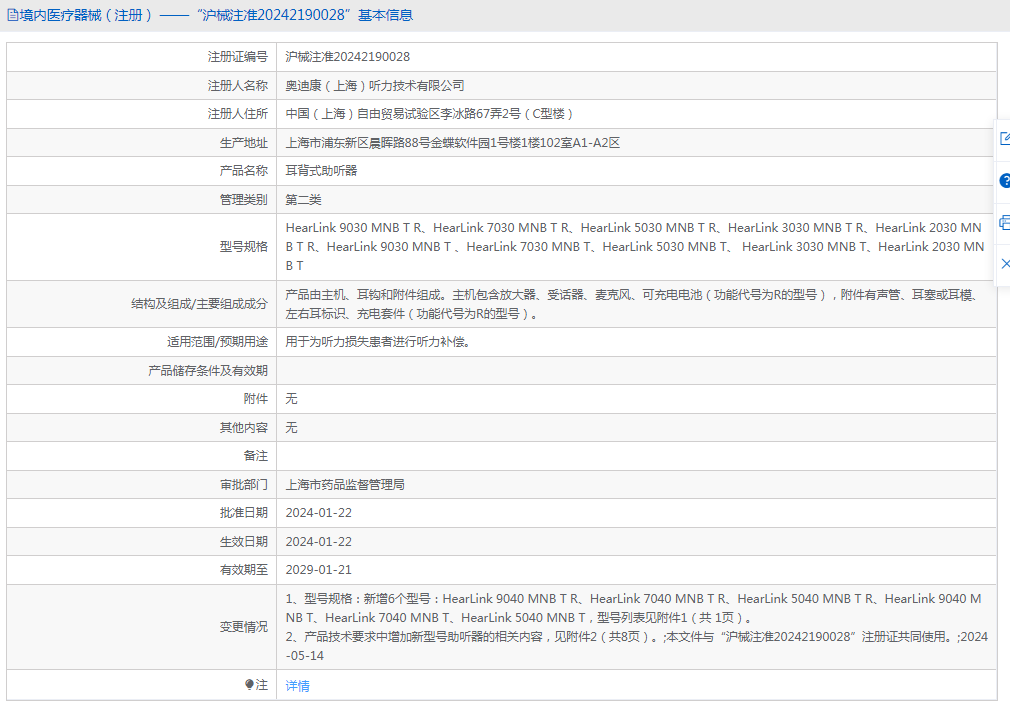Click the 注册证编号 label
Image resolution: width=1010 pixels, height=709 pixels.
coord(238,57)
